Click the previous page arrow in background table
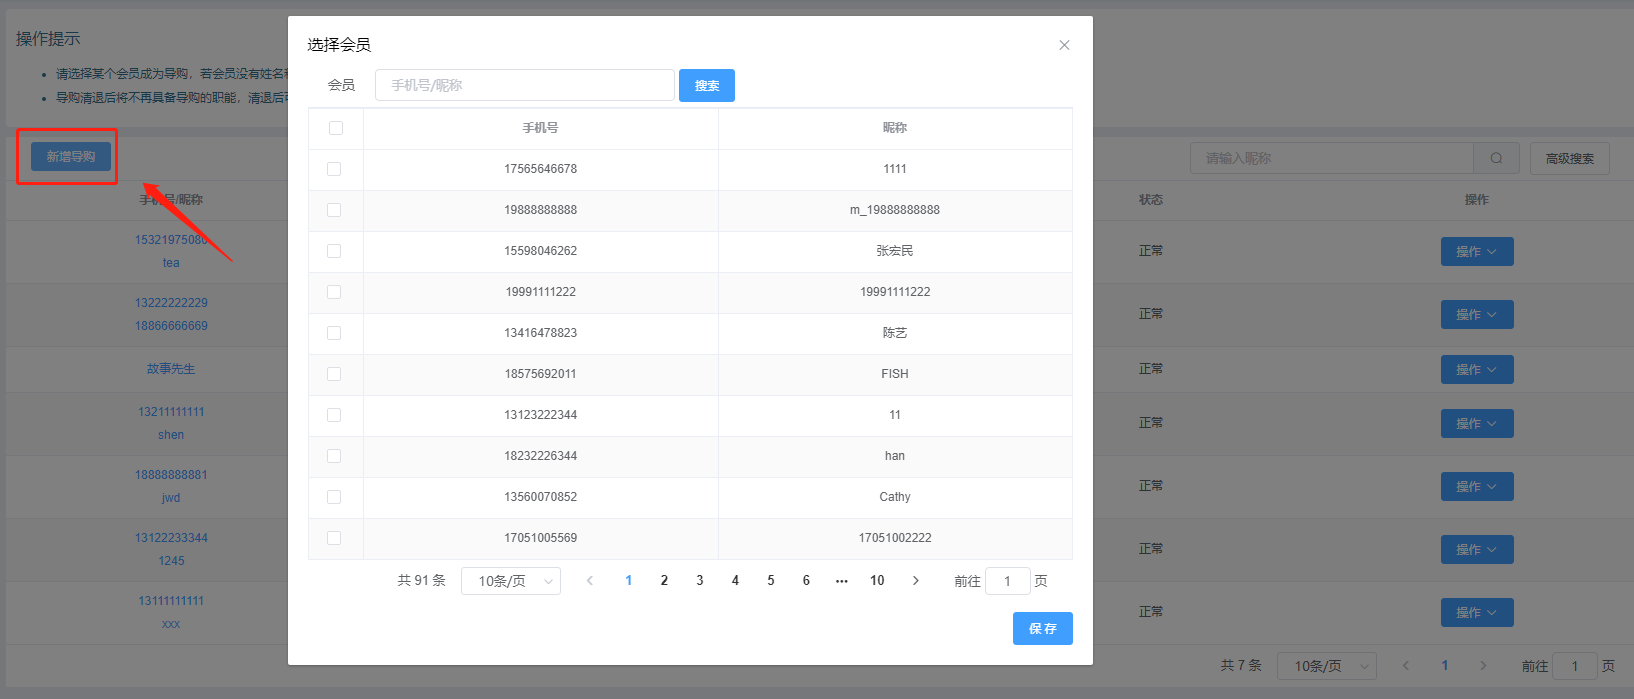Viewport: 1634px width, 699px height. click(x=1405, y=666)
